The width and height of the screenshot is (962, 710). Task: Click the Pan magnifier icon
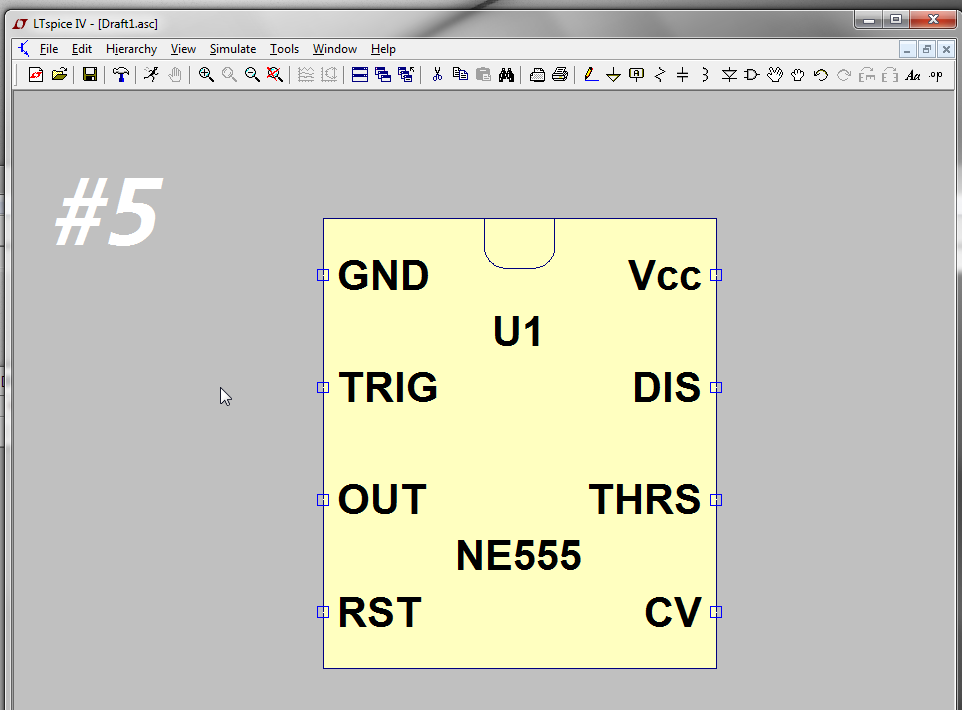pyautogui.click(x=229, y=75)
